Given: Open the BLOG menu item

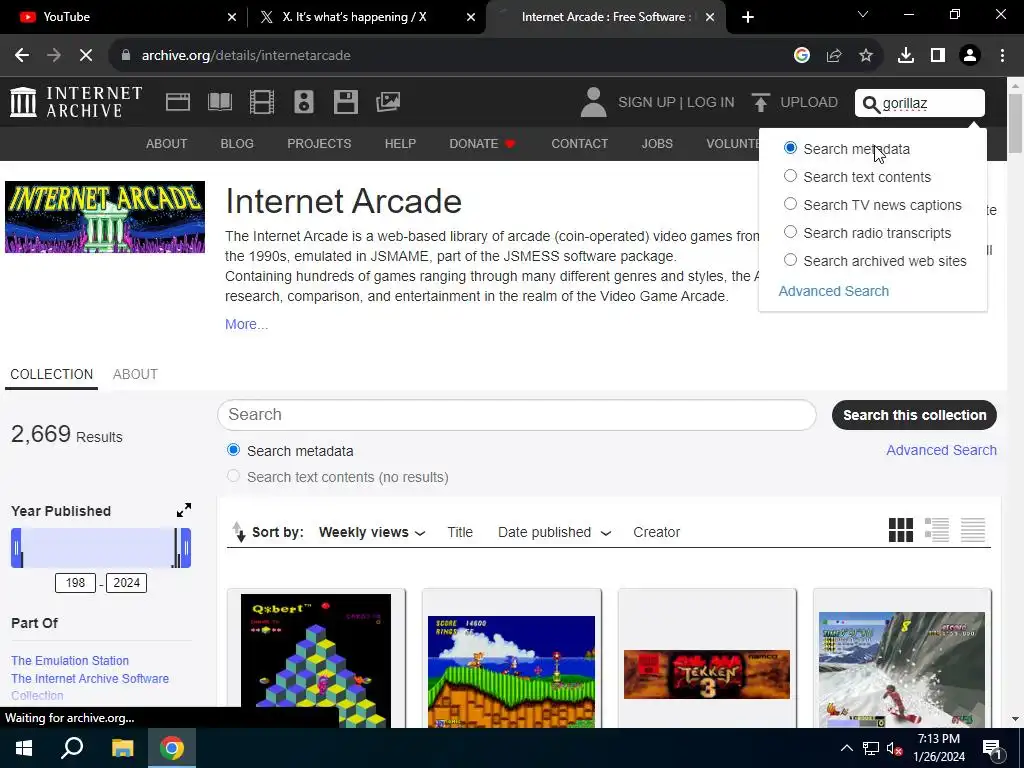Looking at the screenshot, I should coord(237,144).
